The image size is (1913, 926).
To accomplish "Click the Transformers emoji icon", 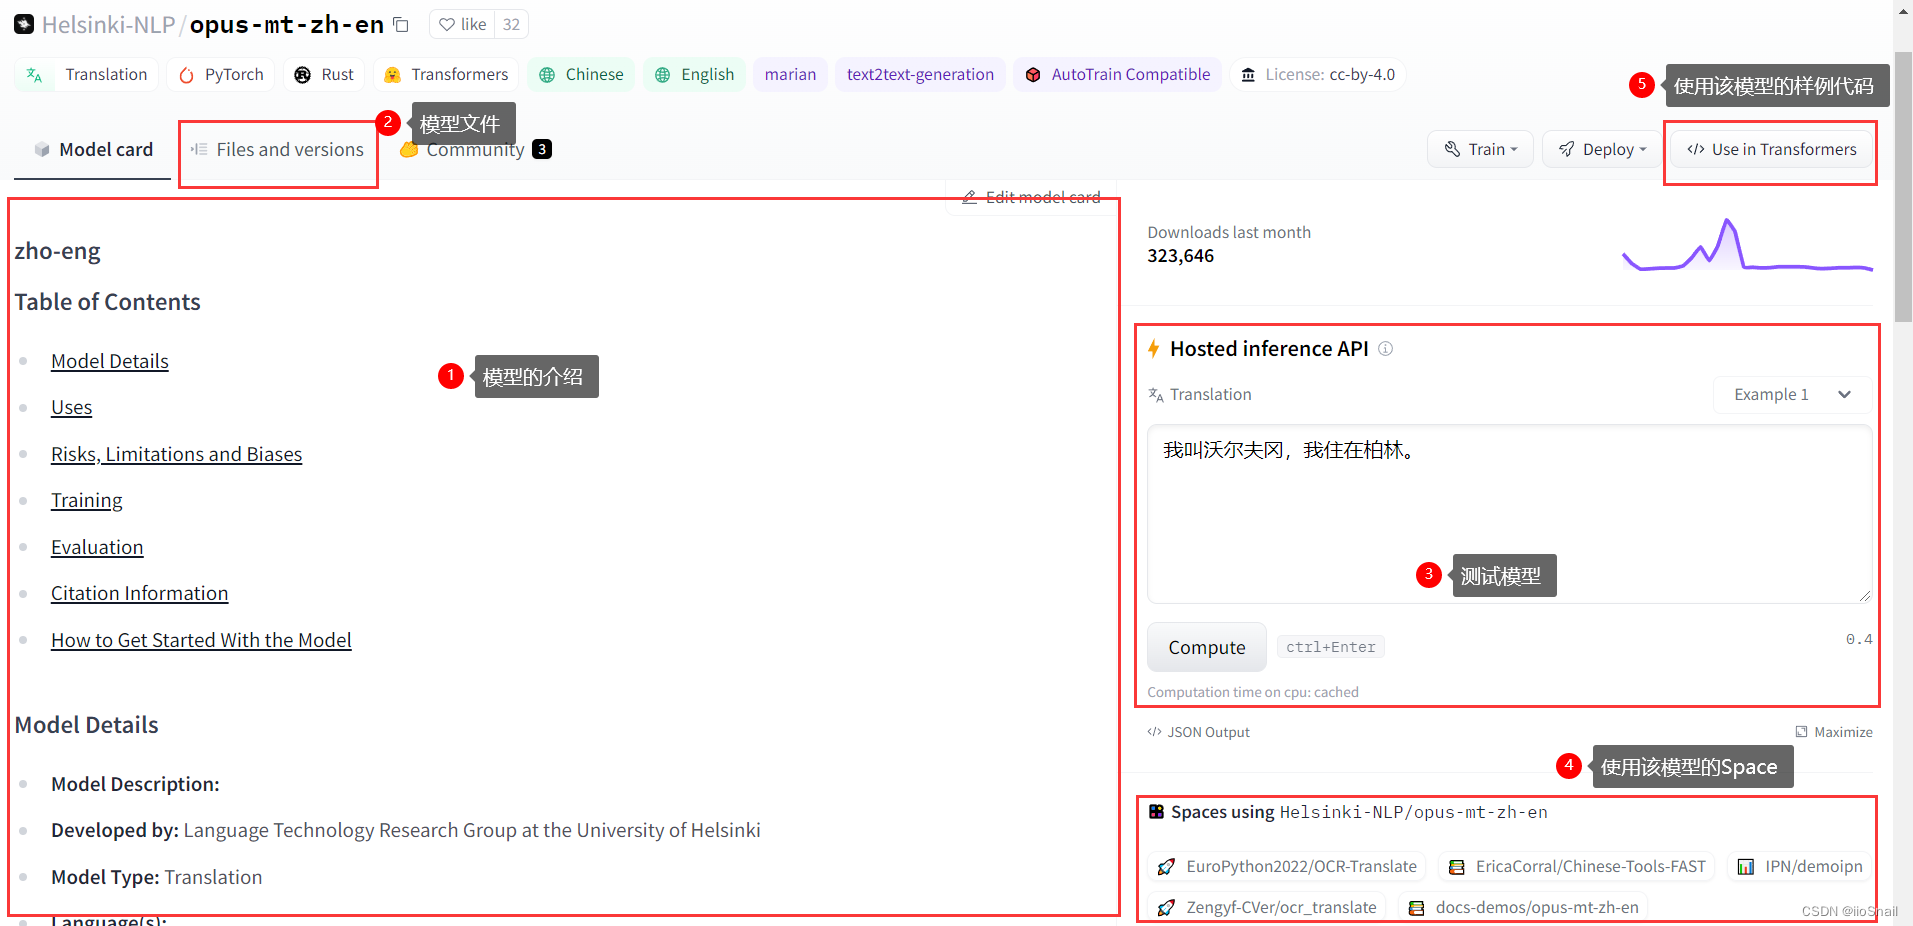I will tap(392, 75).
